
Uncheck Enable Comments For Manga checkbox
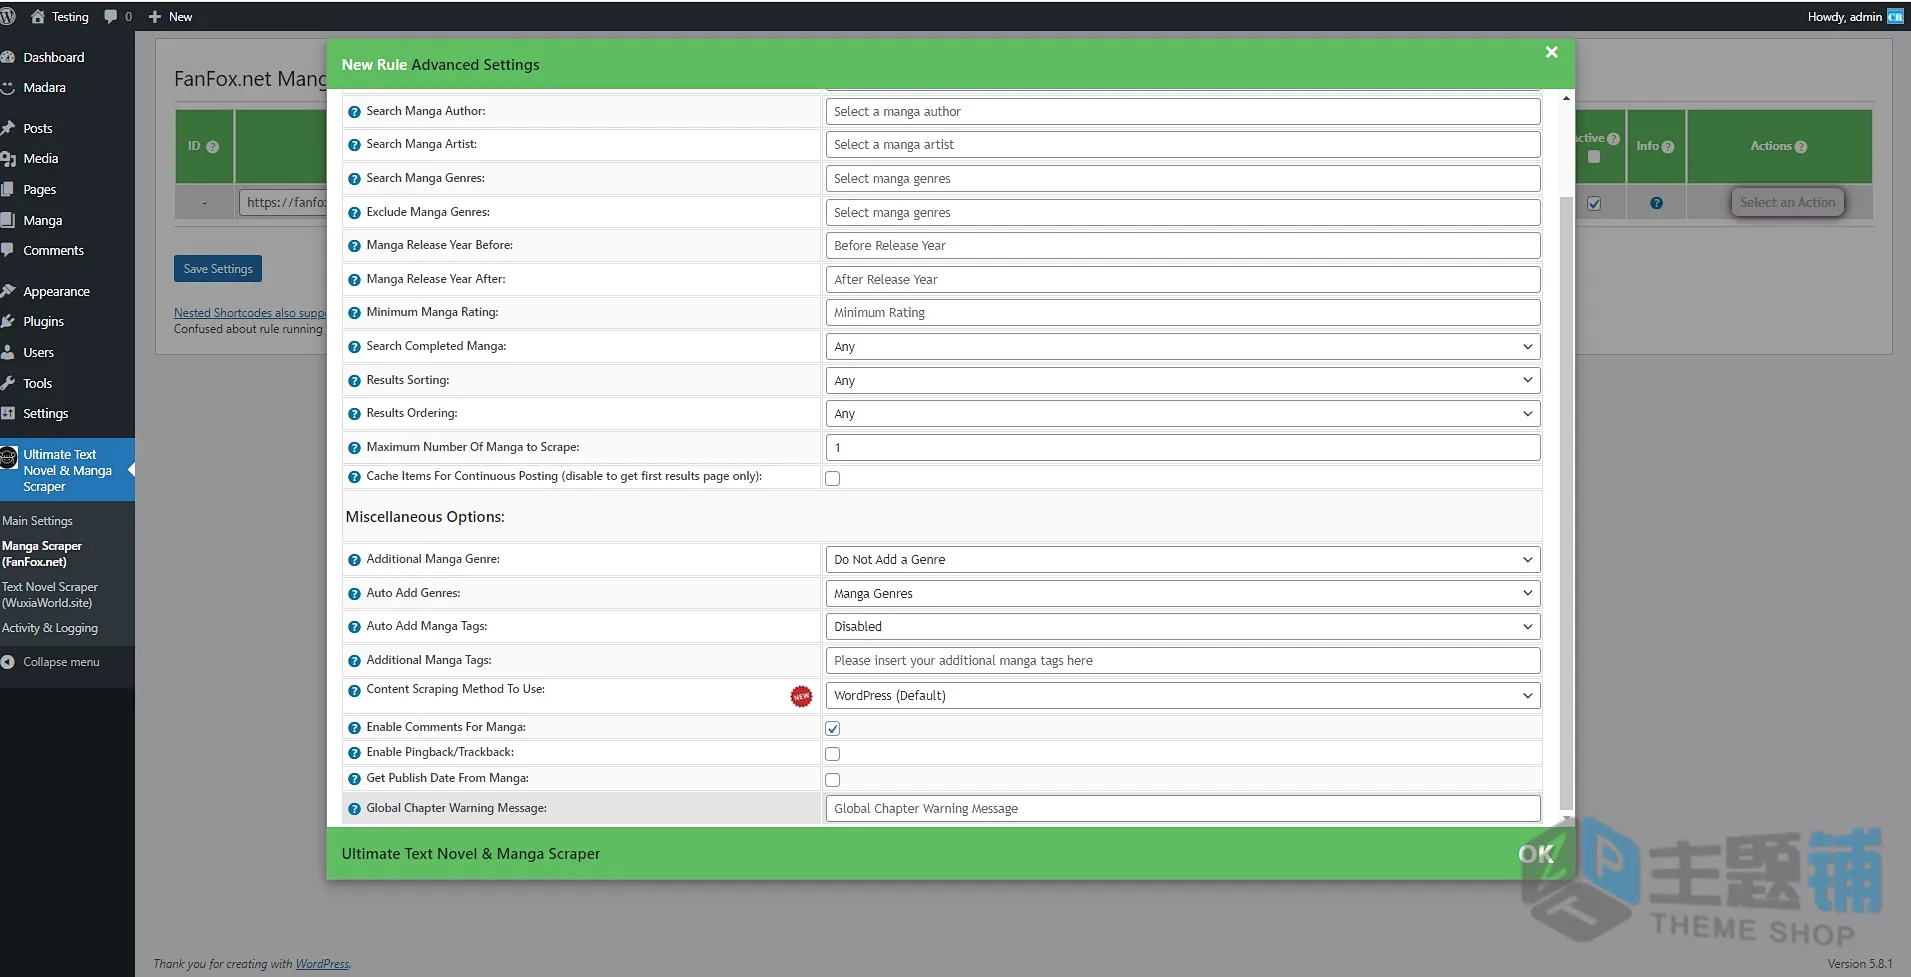click(832, 728)
